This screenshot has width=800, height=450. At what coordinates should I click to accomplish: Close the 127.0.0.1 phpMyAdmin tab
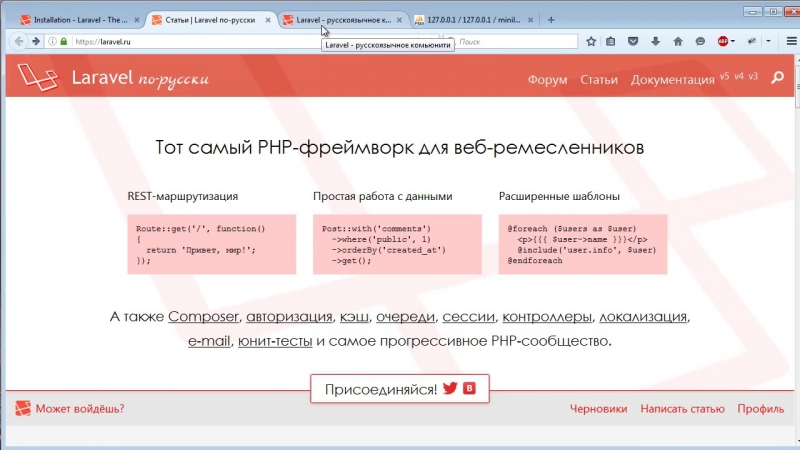pos(530,20)
